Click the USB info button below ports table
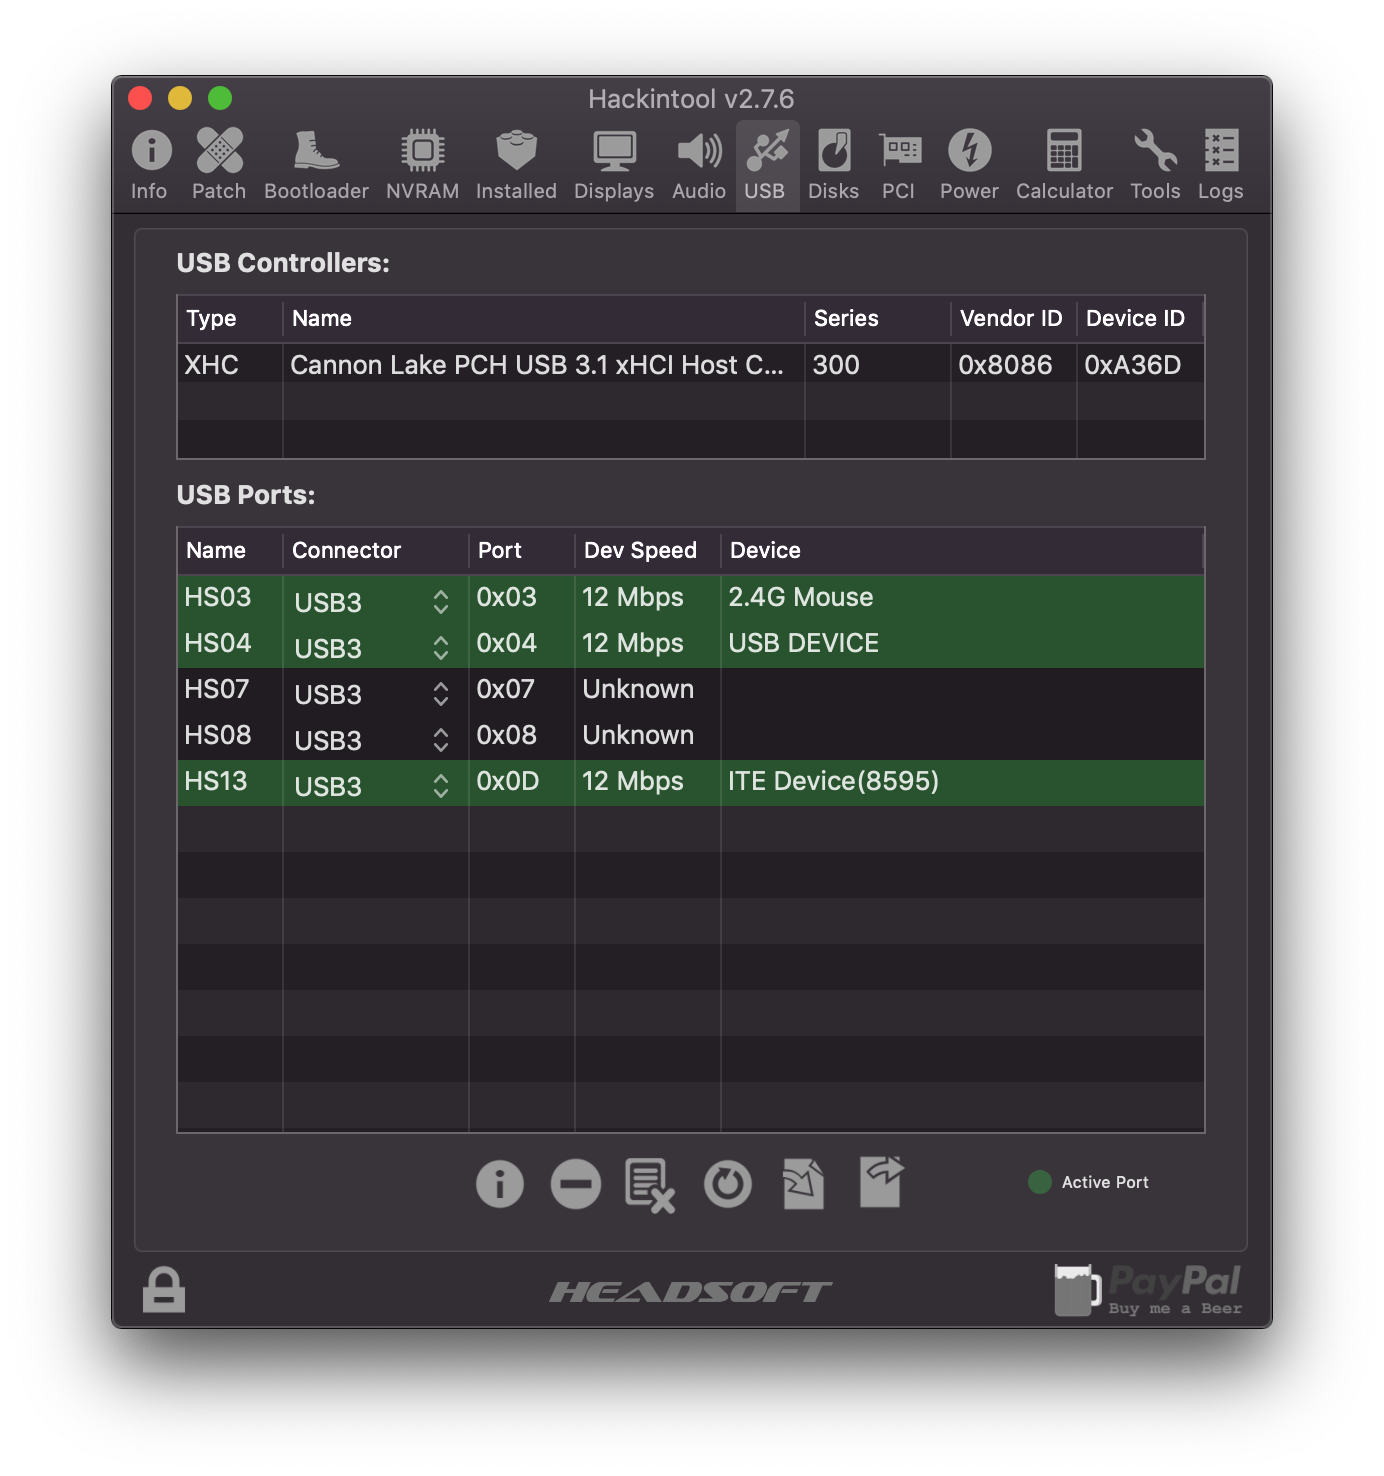The width and height of the screenshot is (1384, 1476). tap(500, 1184)
